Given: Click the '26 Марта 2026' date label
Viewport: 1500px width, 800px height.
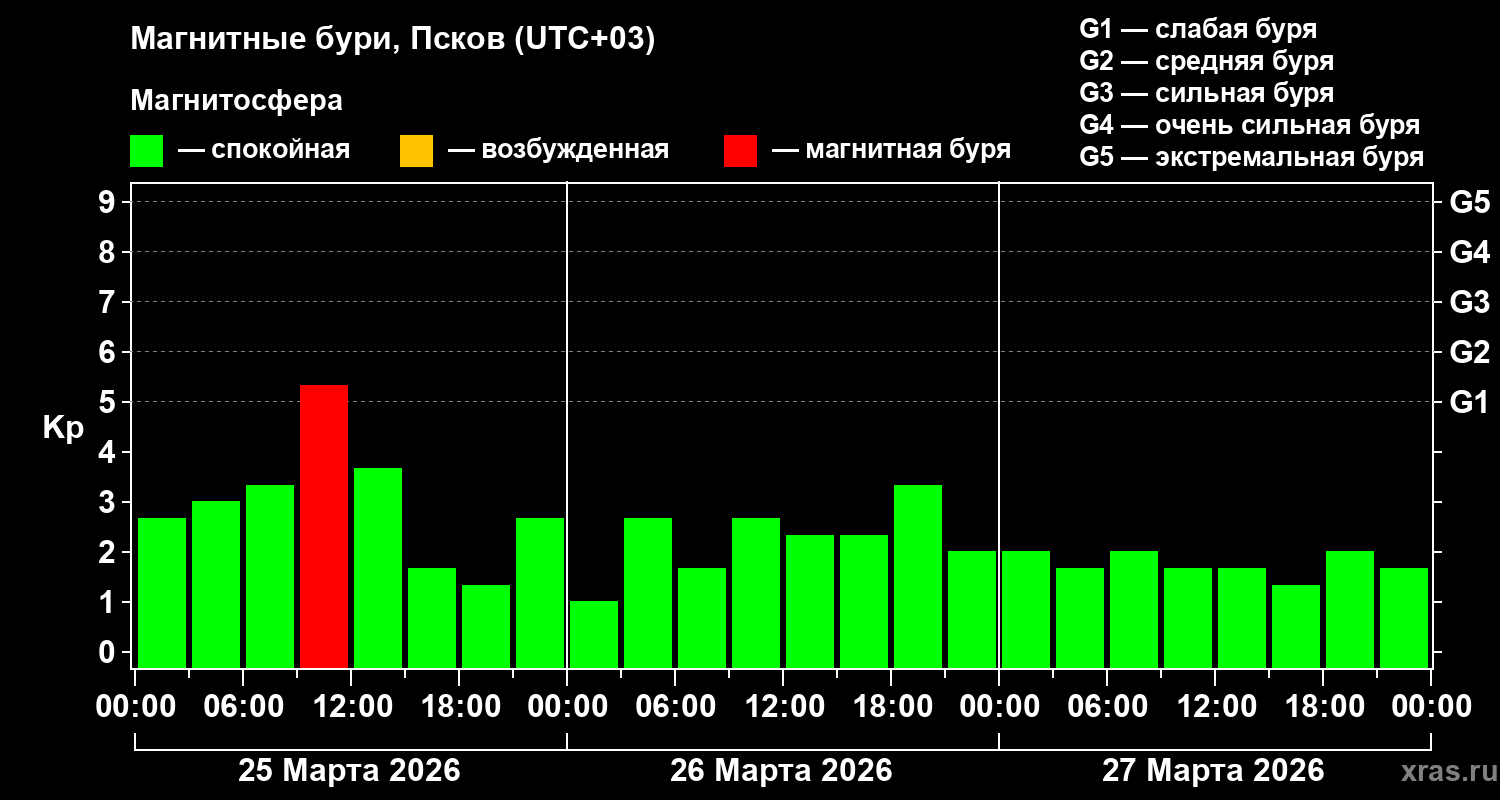Looking at the screenshot, I should pos(781,770).
